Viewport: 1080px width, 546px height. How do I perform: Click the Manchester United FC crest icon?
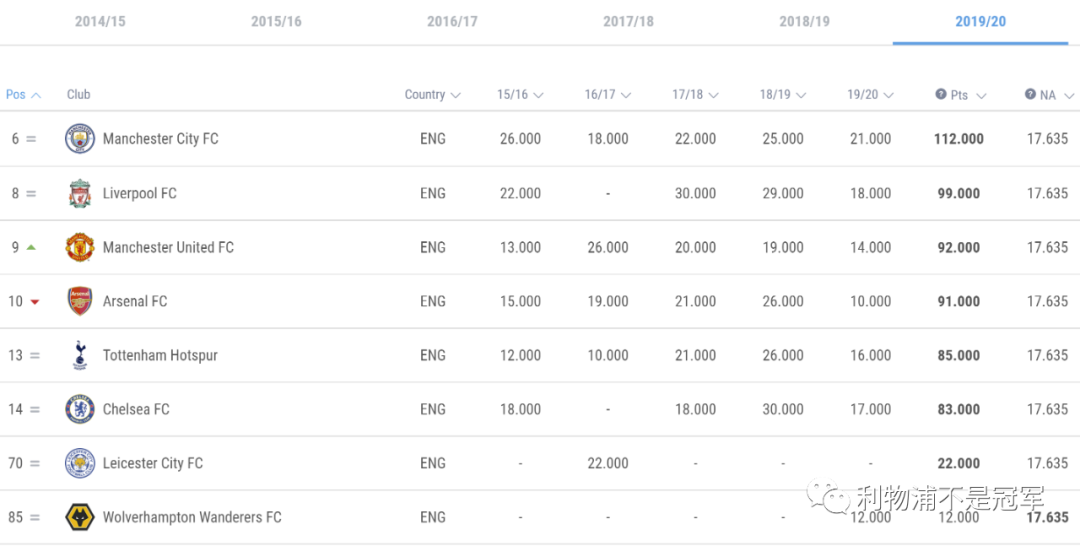click(80, 247)
